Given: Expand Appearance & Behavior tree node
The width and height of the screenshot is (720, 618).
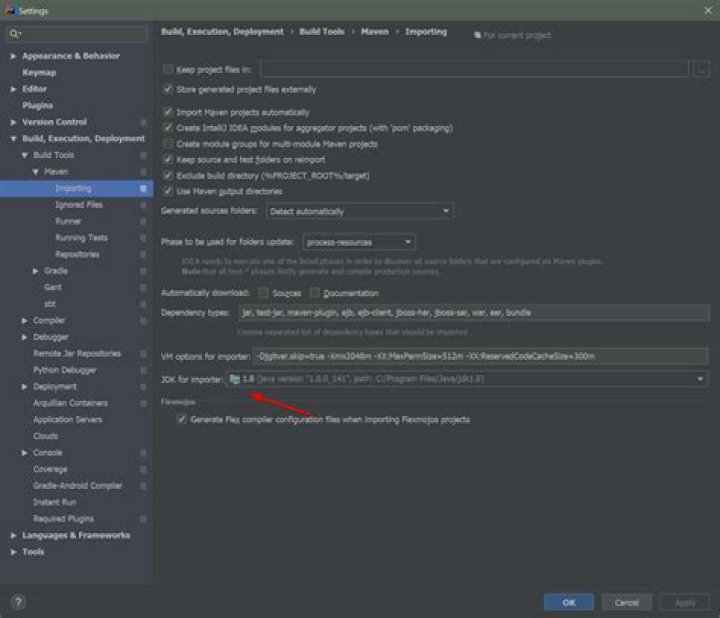Looking at the screenshot, I should point(13,56).
